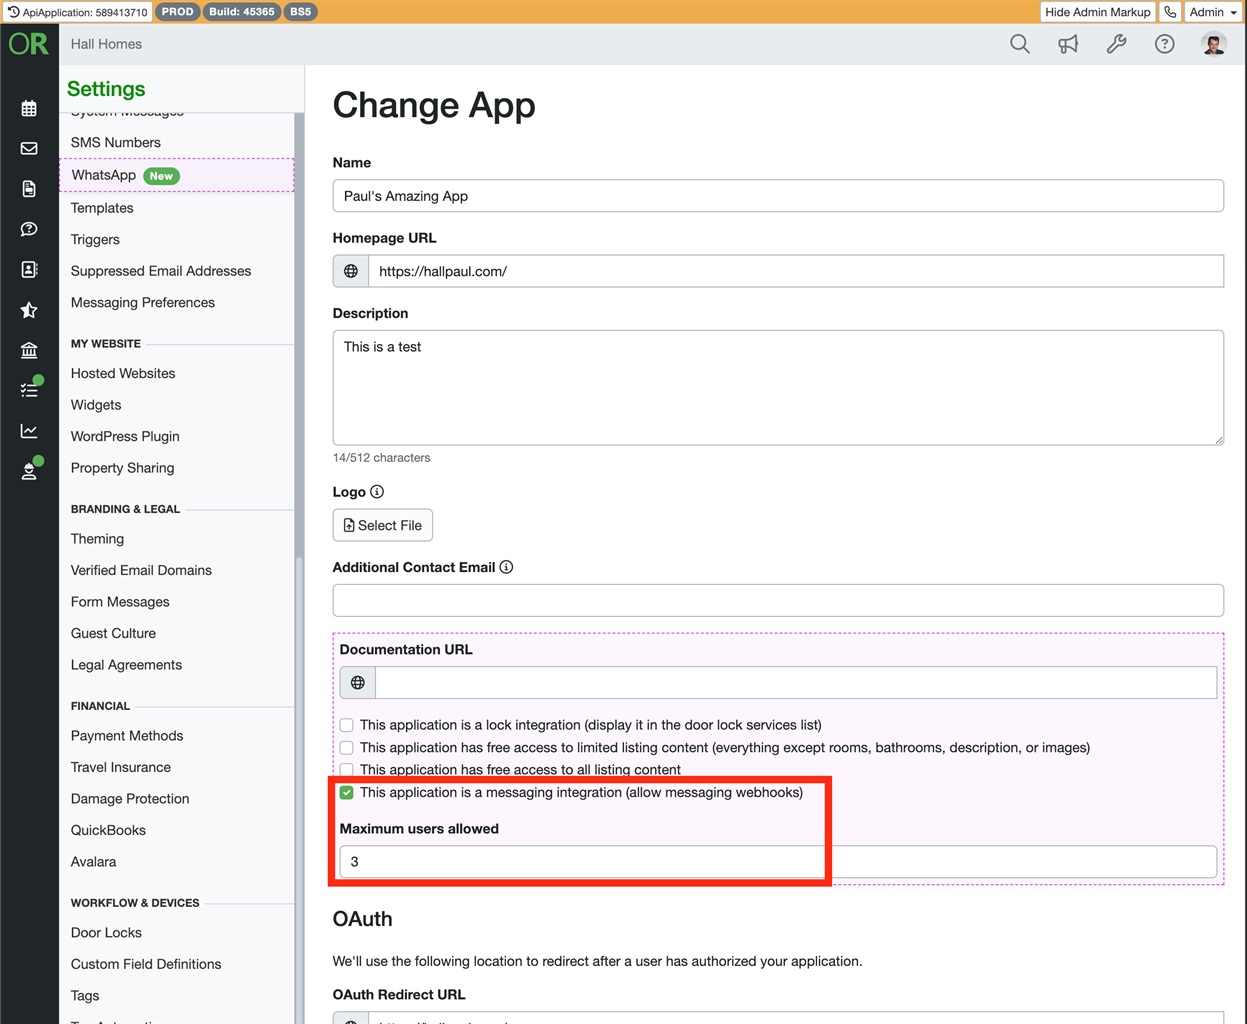Screen dimensions: 1247x1024
Task: Go to Payment Methods settings
Action: 127,736
